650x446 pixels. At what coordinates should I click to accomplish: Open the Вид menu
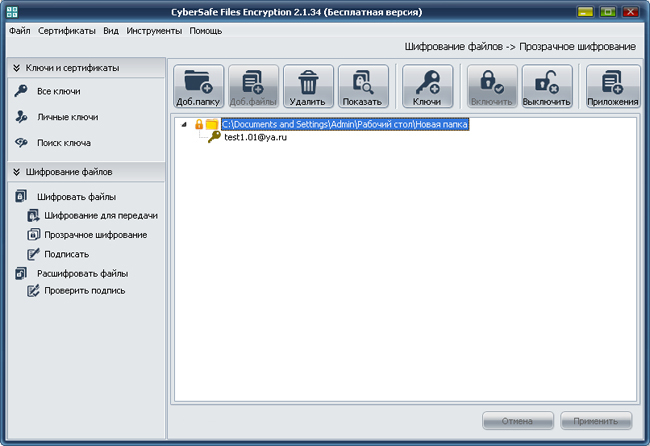[x=111, y=31]
